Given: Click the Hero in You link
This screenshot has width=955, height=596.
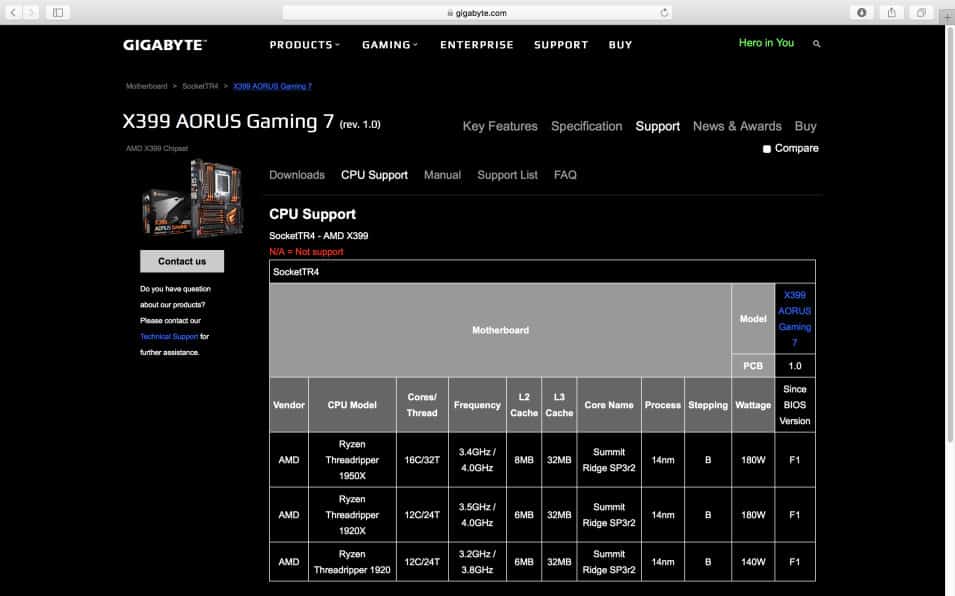Looking at the screenshot, I should [766, 43].
